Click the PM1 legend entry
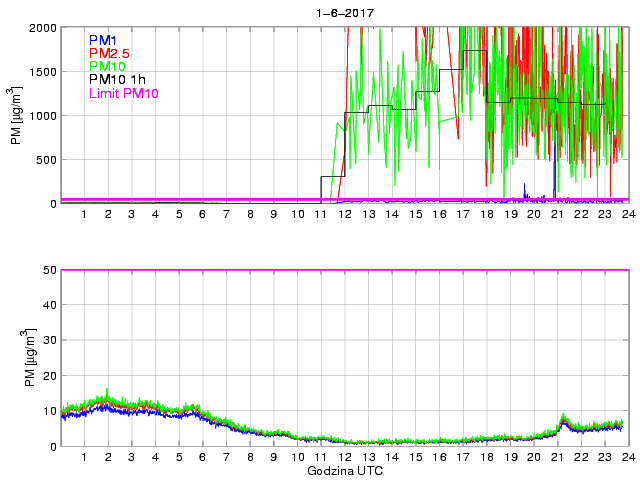 [103, 40]
